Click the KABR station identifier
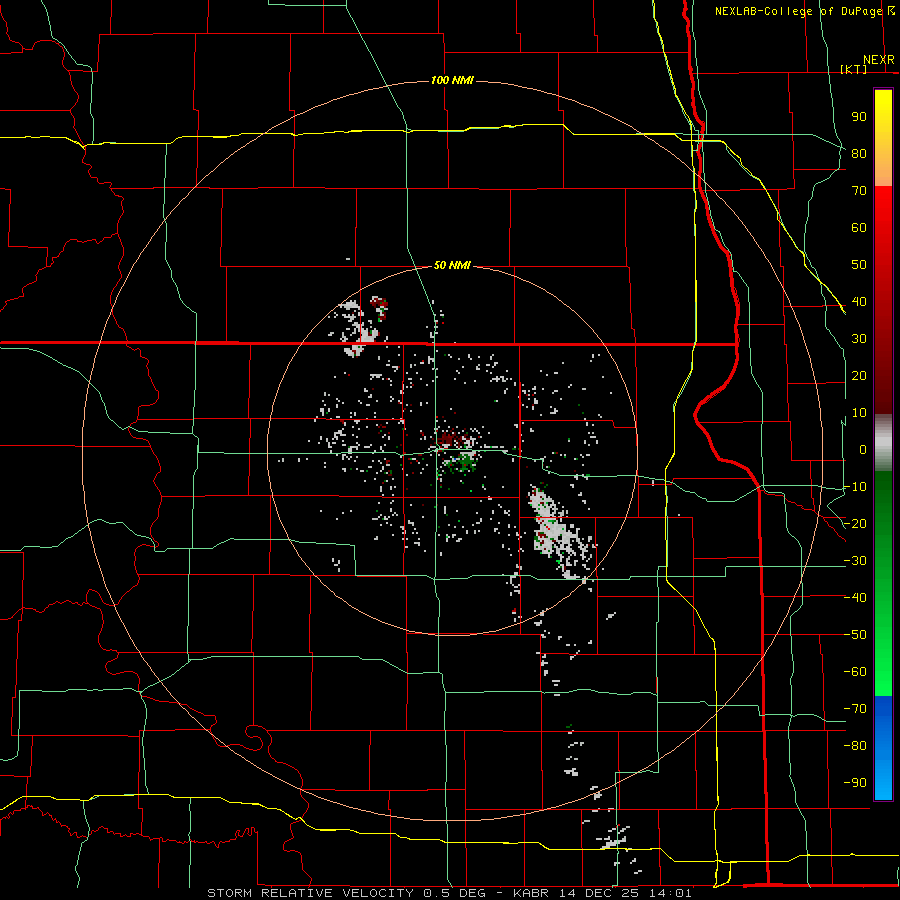This screenshot has height=900, width=900. [x=530, y=893]
